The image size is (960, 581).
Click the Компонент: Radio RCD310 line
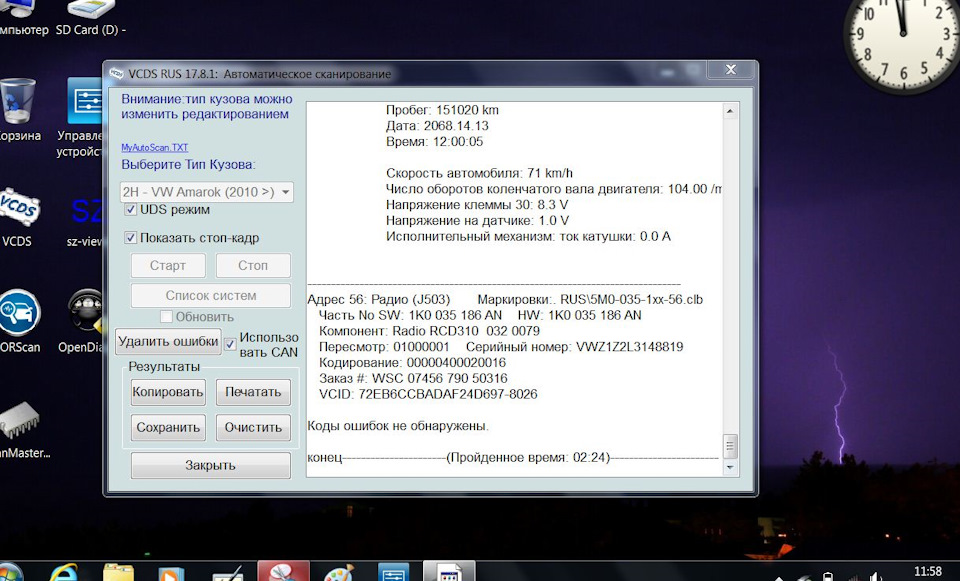click(x=429, y=331)
